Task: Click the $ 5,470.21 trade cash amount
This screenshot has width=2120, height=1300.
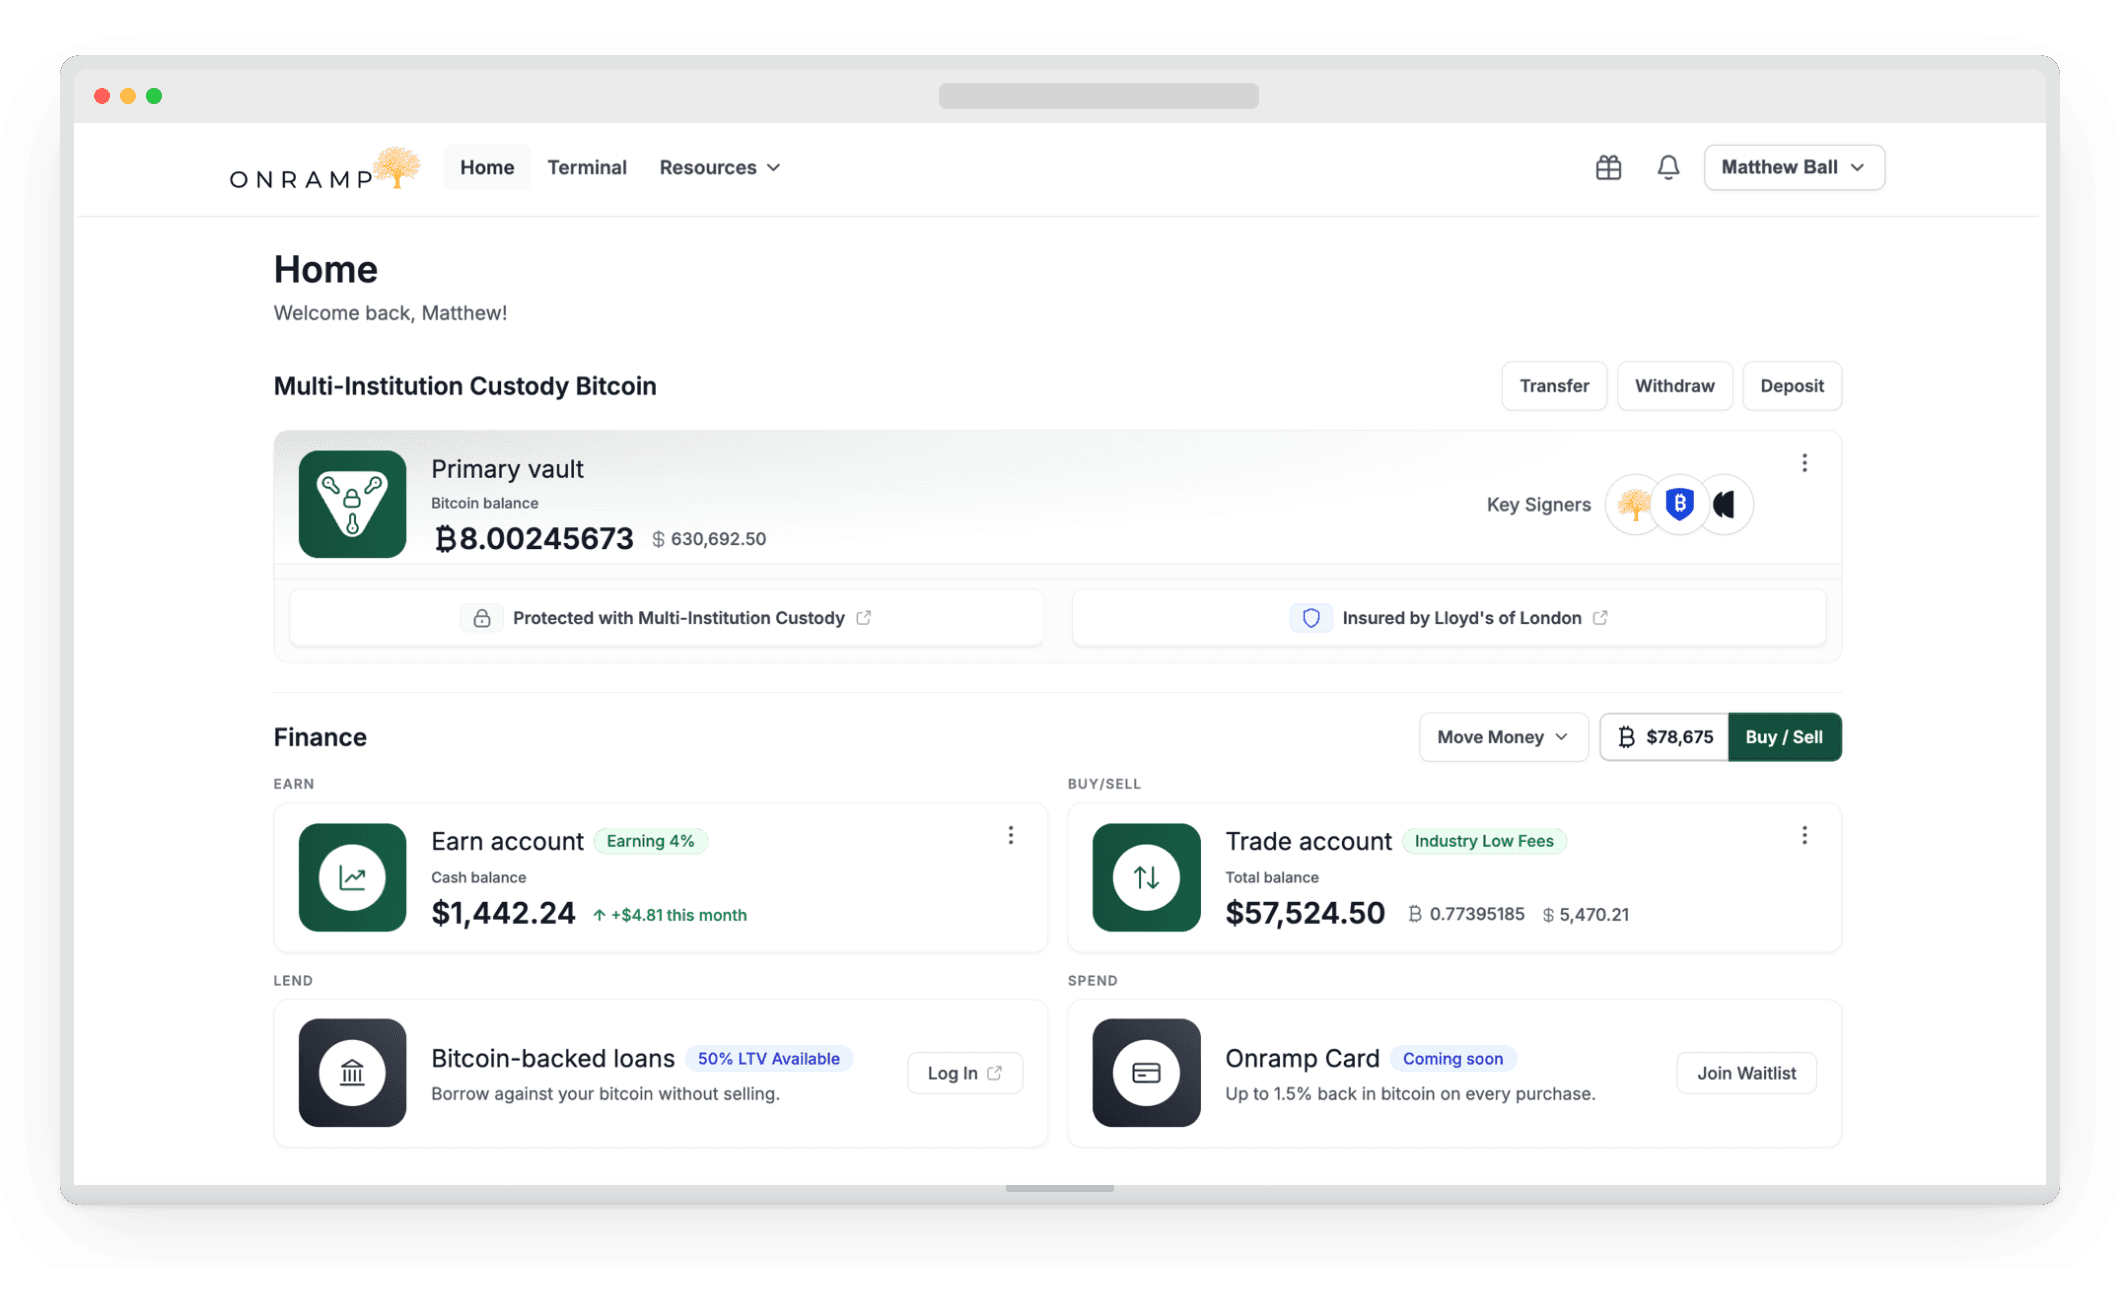Action: click(x=1586, y=914)
